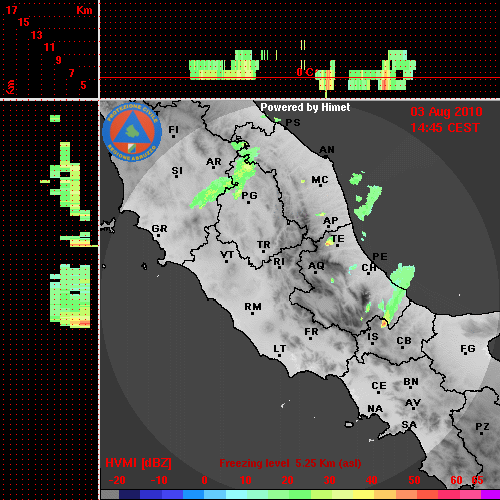
Task: Click the red-core radar echo beside TE
Action: coord(330,241)
